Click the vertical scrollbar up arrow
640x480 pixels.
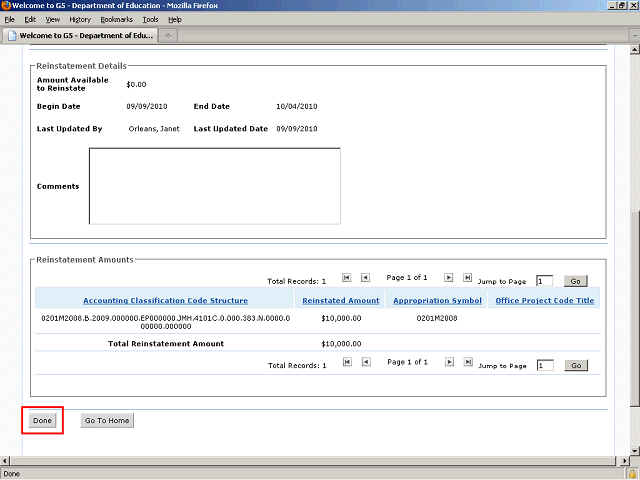pos(634,50)
